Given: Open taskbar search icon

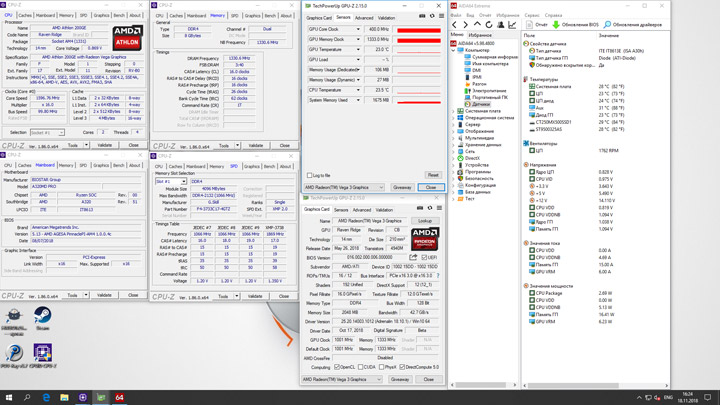Looking at the screenshot, I should (x=27, y=398).
